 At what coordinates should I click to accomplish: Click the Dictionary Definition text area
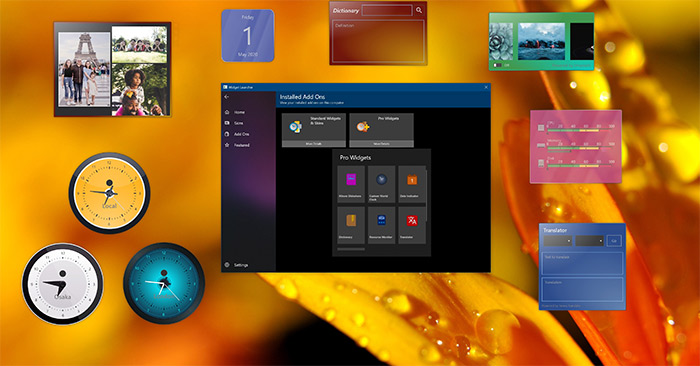(378, 41)
